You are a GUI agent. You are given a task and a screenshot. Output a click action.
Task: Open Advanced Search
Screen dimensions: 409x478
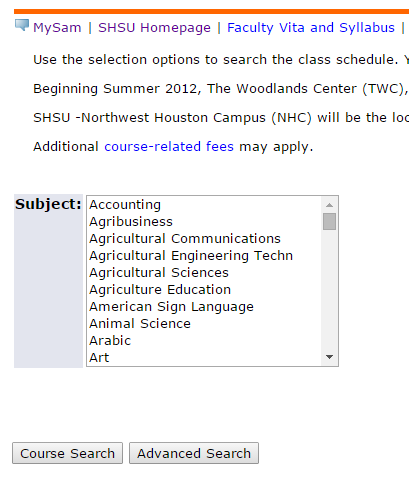click(x=194, y=453)
